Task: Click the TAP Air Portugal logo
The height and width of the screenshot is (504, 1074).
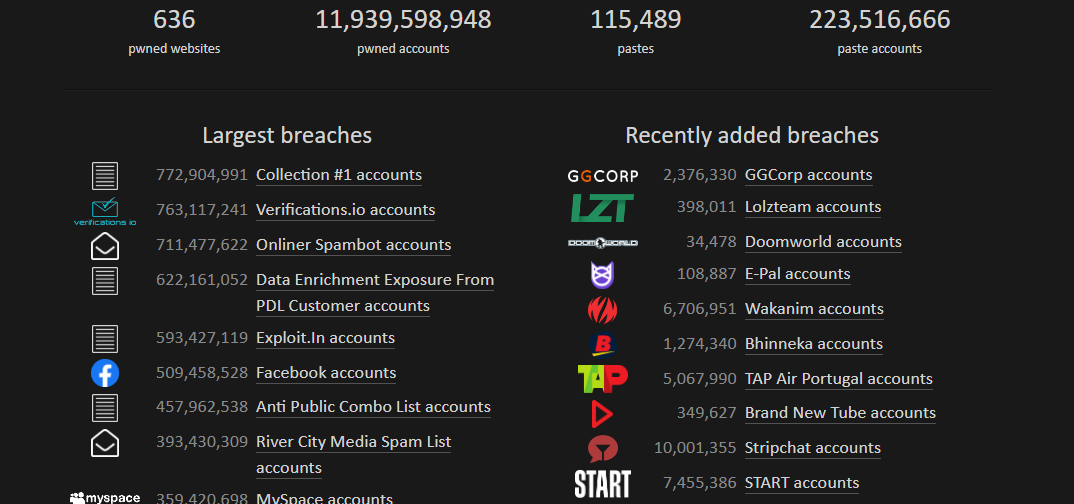Action: tap(602, 379)
